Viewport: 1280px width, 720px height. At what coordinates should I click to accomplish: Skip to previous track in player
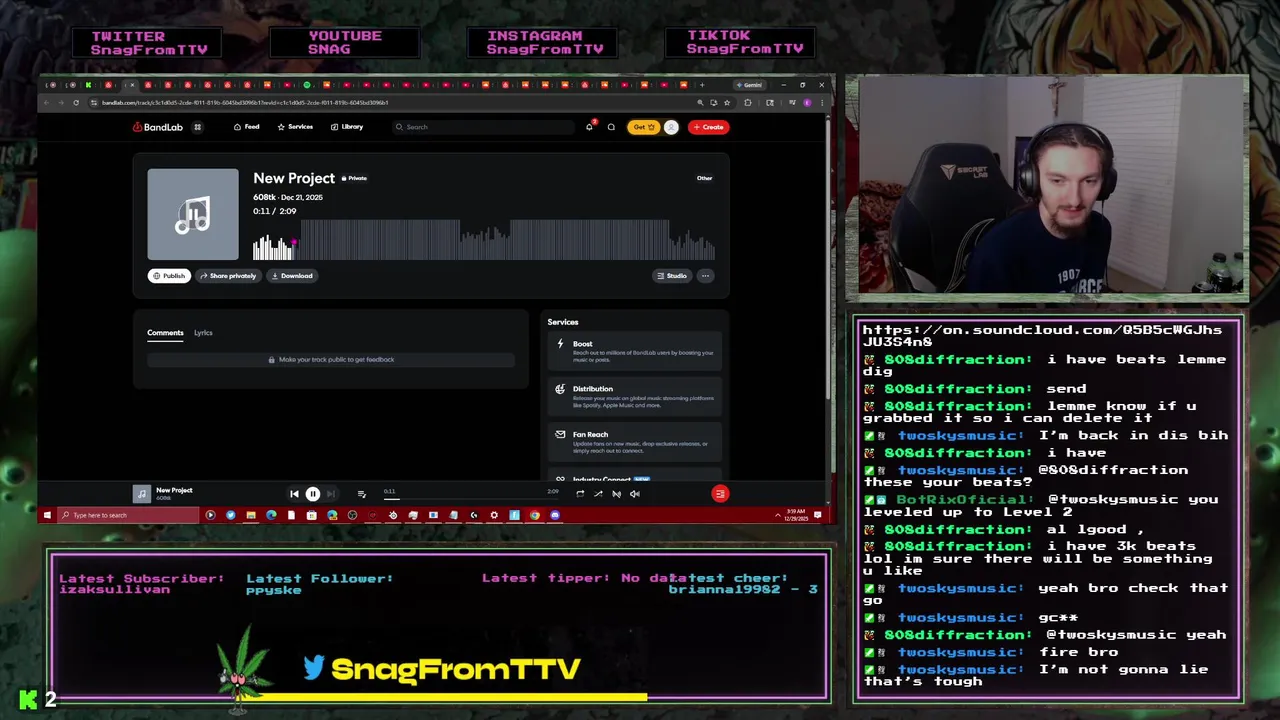tap(294, 494)
